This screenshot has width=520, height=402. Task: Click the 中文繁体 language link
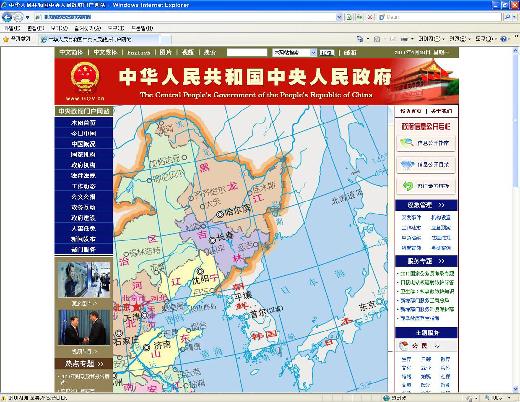[105, 52]
